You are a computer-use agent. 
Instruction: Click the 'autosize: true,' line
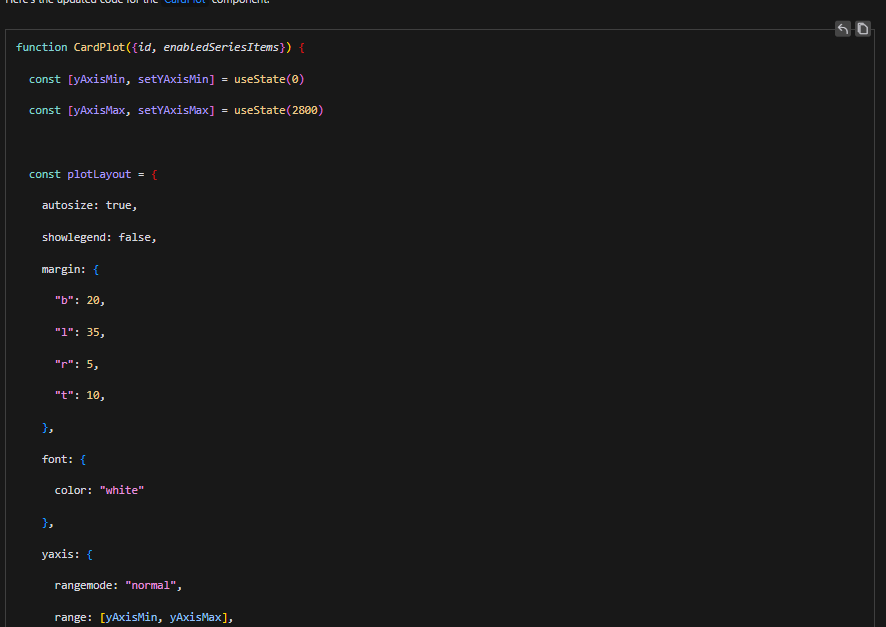(89, 206)
